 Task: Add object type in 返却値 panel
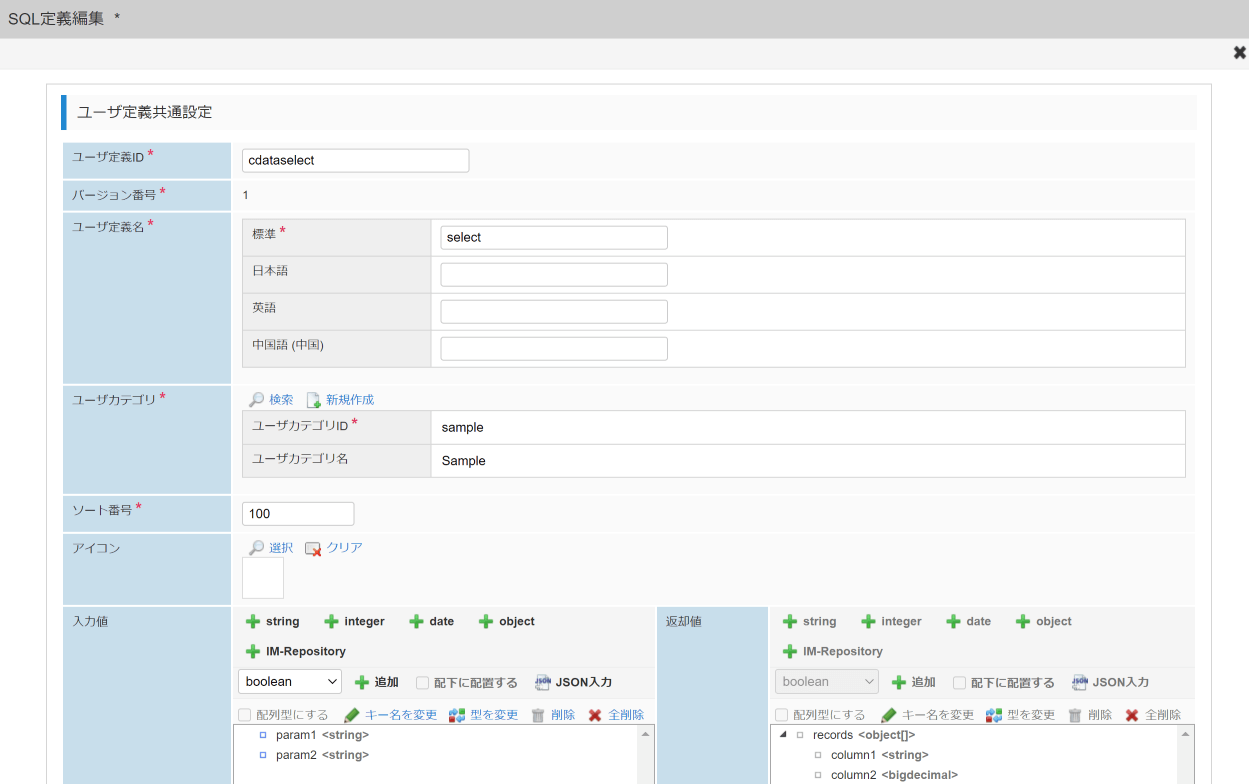(x=1043, y=621)
